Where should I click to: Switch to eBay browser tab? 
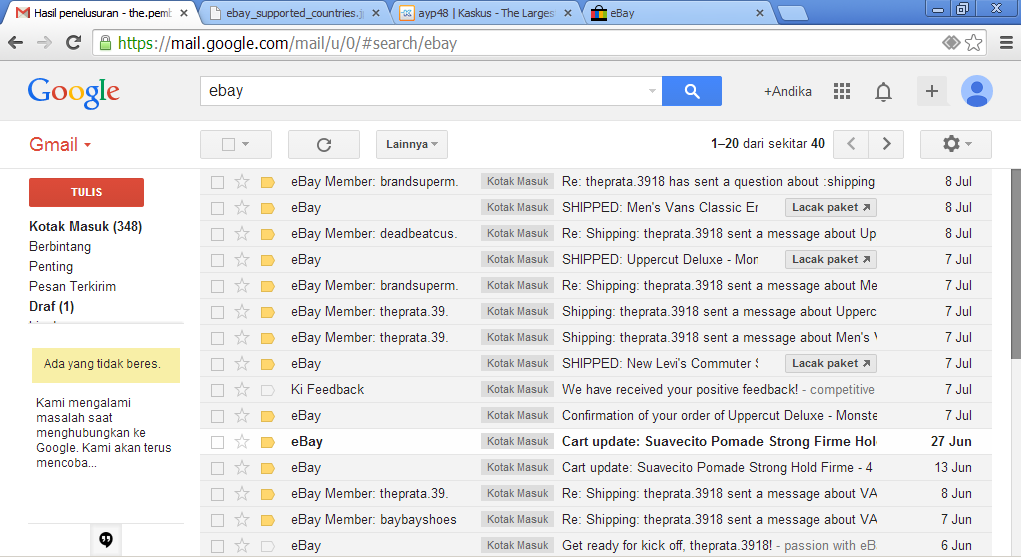pyautogui.click(x=677, y=13)
